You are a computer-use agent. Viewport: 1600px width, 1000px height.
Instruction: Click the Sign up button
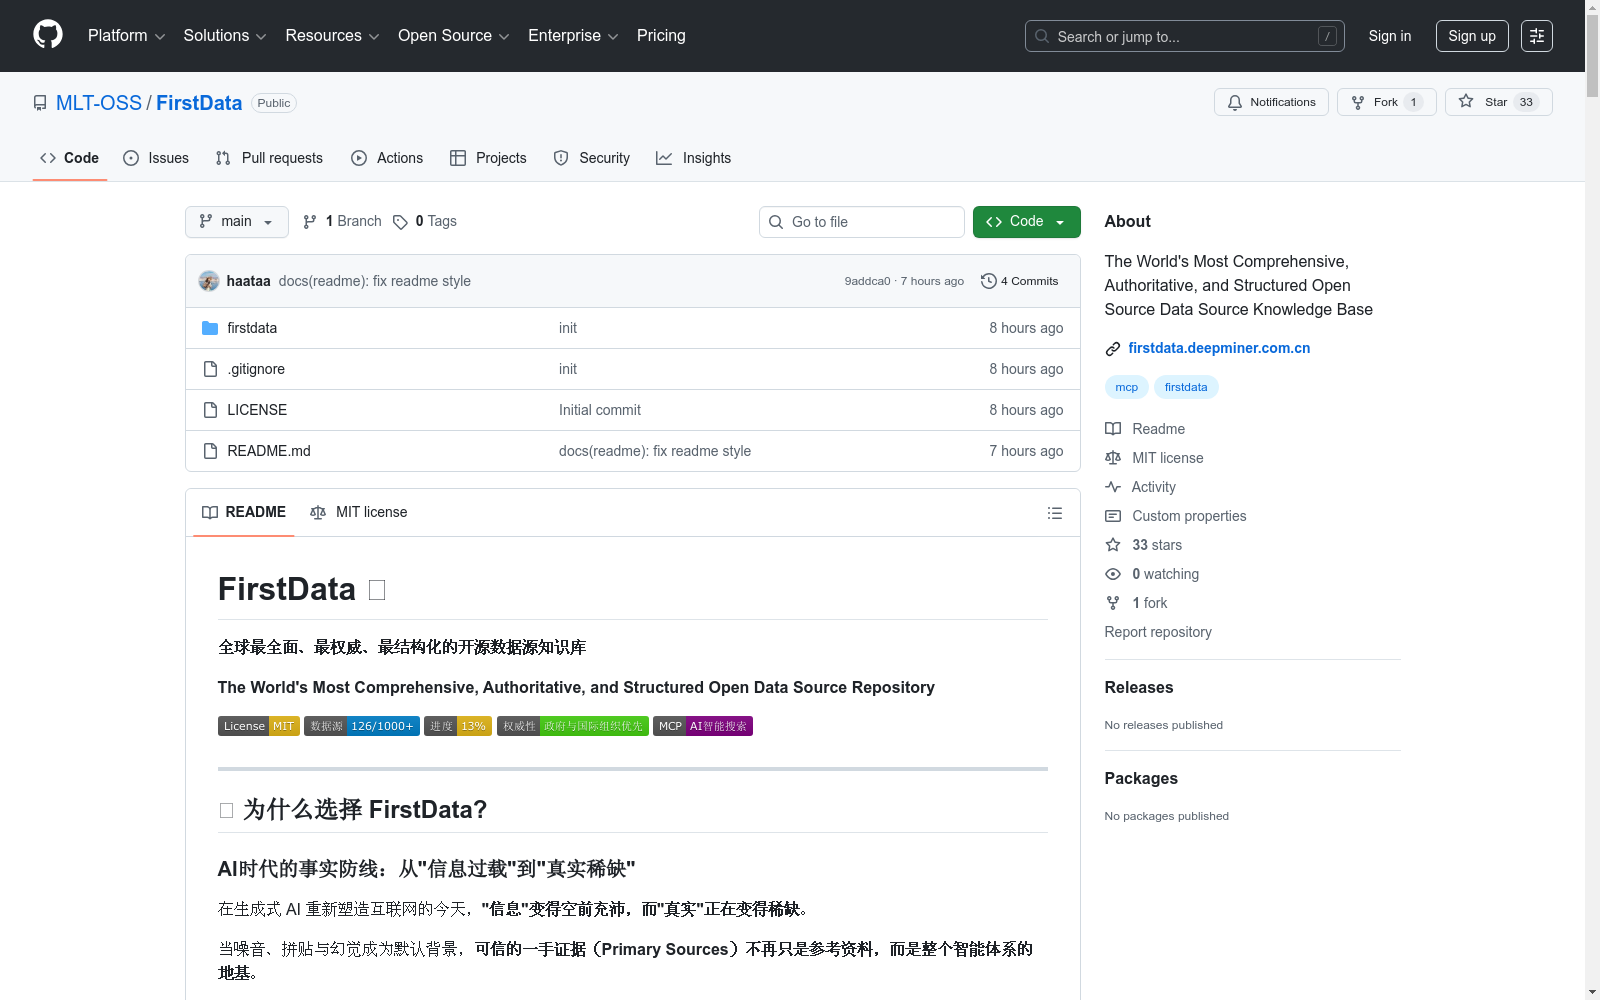click(x=1472, y=36)
